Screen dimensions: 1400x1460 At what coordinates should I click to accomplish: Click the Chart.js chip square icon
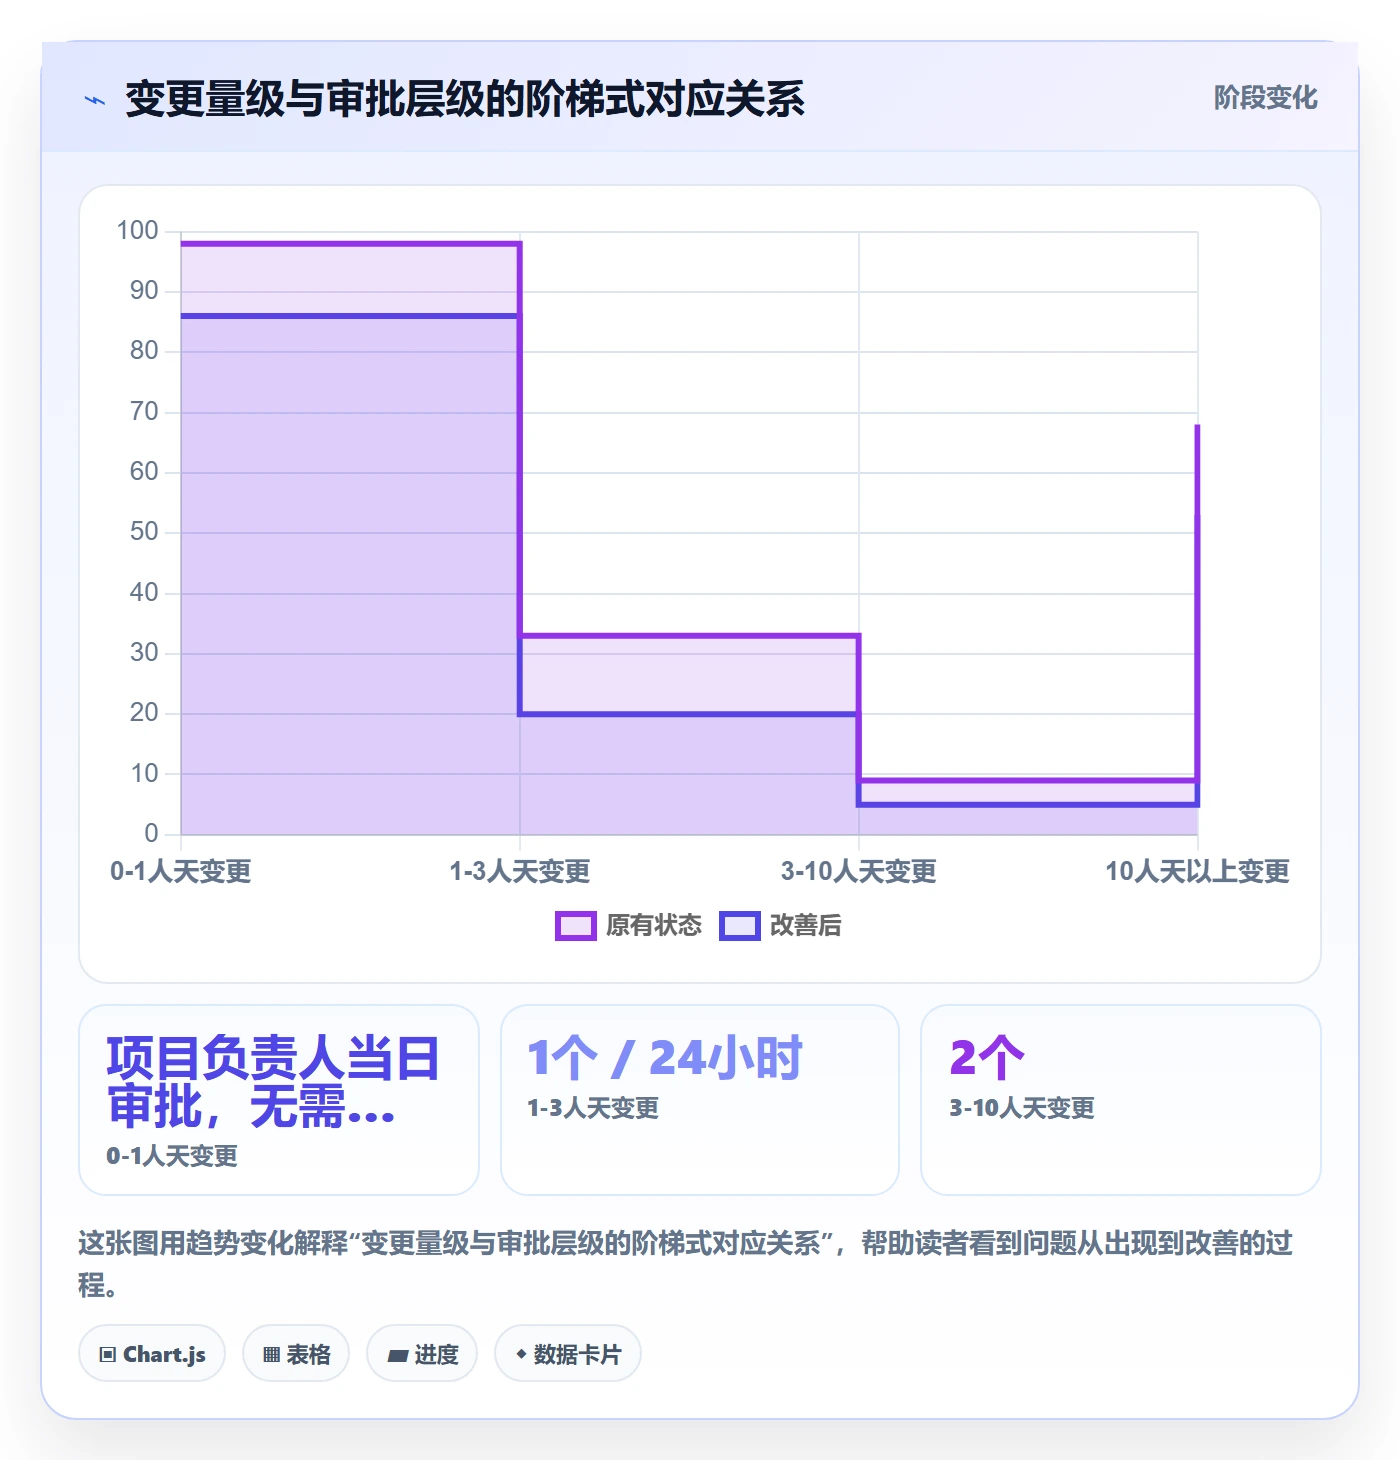point(108,1355)
